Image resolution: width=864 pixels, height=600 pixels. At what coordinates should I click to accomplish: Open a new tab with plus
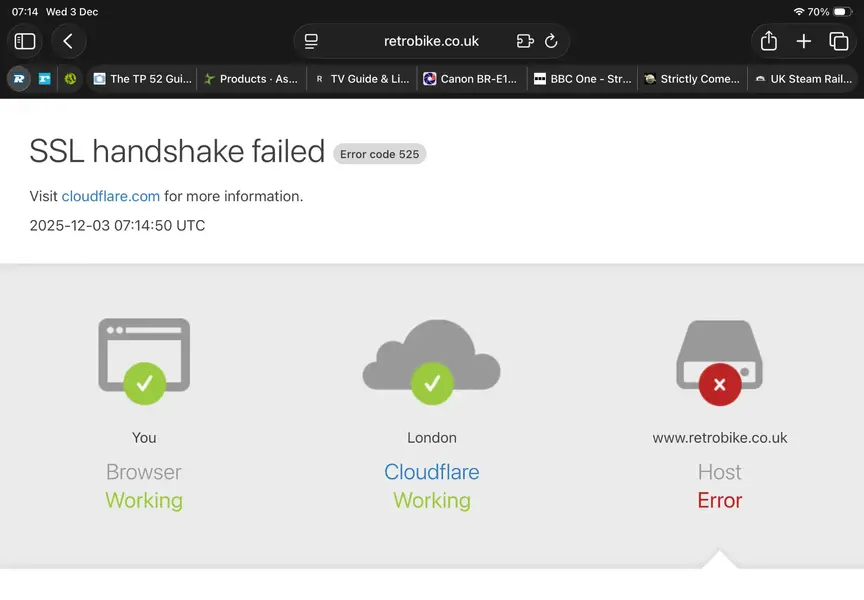804,41
